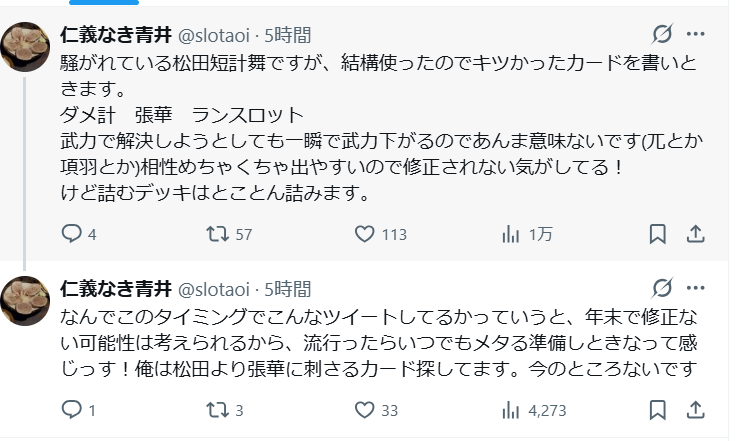Open the second tweet's 5時間 timestamp
741x441 pixels.
coord(288,290)
